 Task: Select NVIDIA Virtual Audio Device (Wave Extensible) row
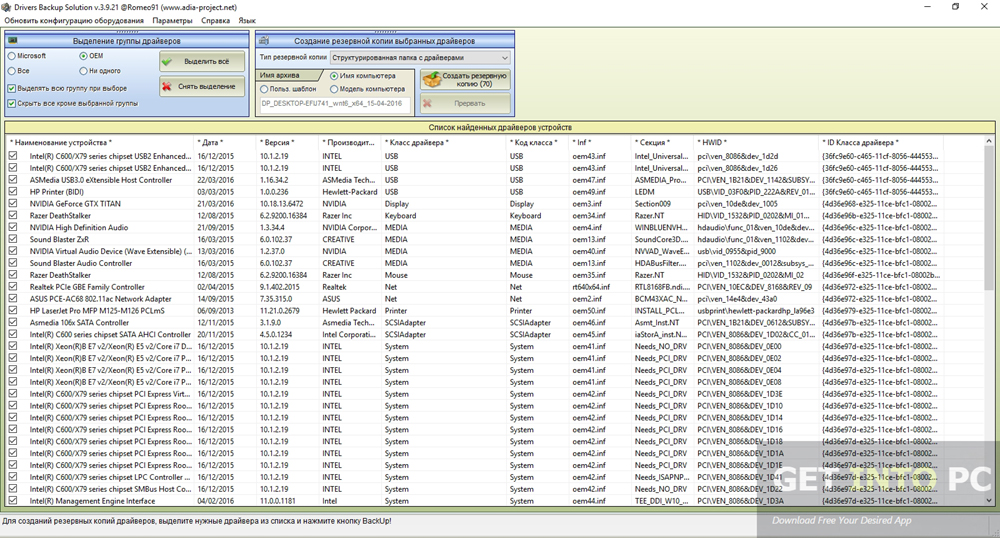pos(475,251)
